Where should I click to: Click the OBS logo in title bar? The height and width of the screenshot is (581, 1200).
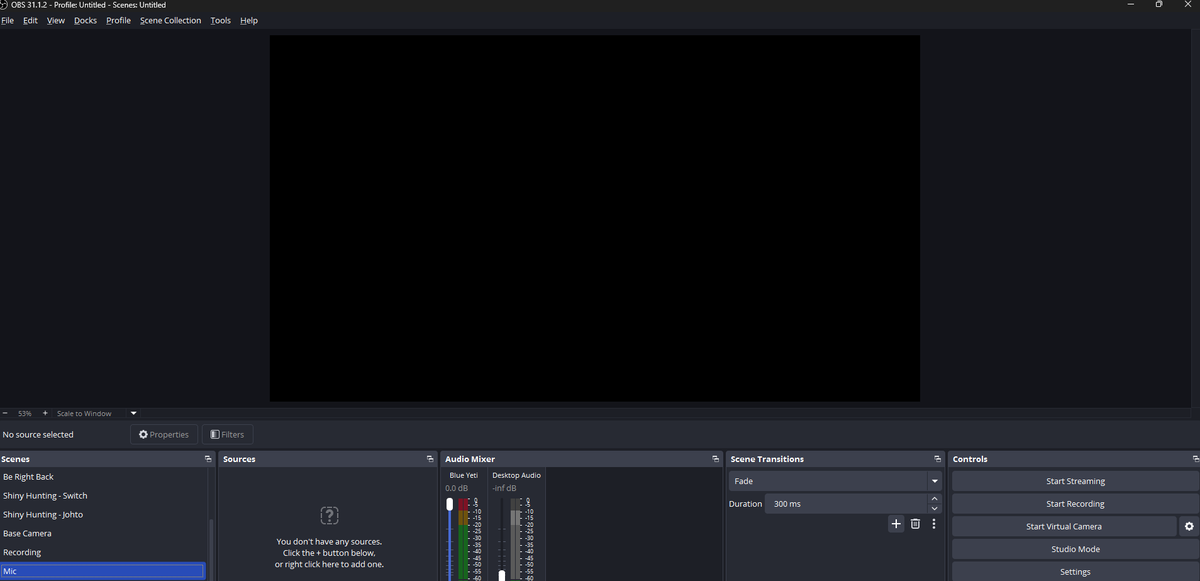(4, 5)
